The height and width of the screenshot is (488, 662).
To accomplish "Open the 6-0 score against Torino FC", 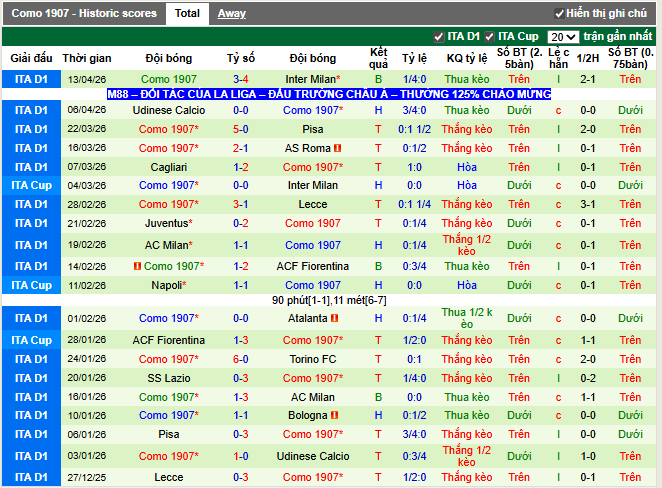I will click(x=241, y=359).
